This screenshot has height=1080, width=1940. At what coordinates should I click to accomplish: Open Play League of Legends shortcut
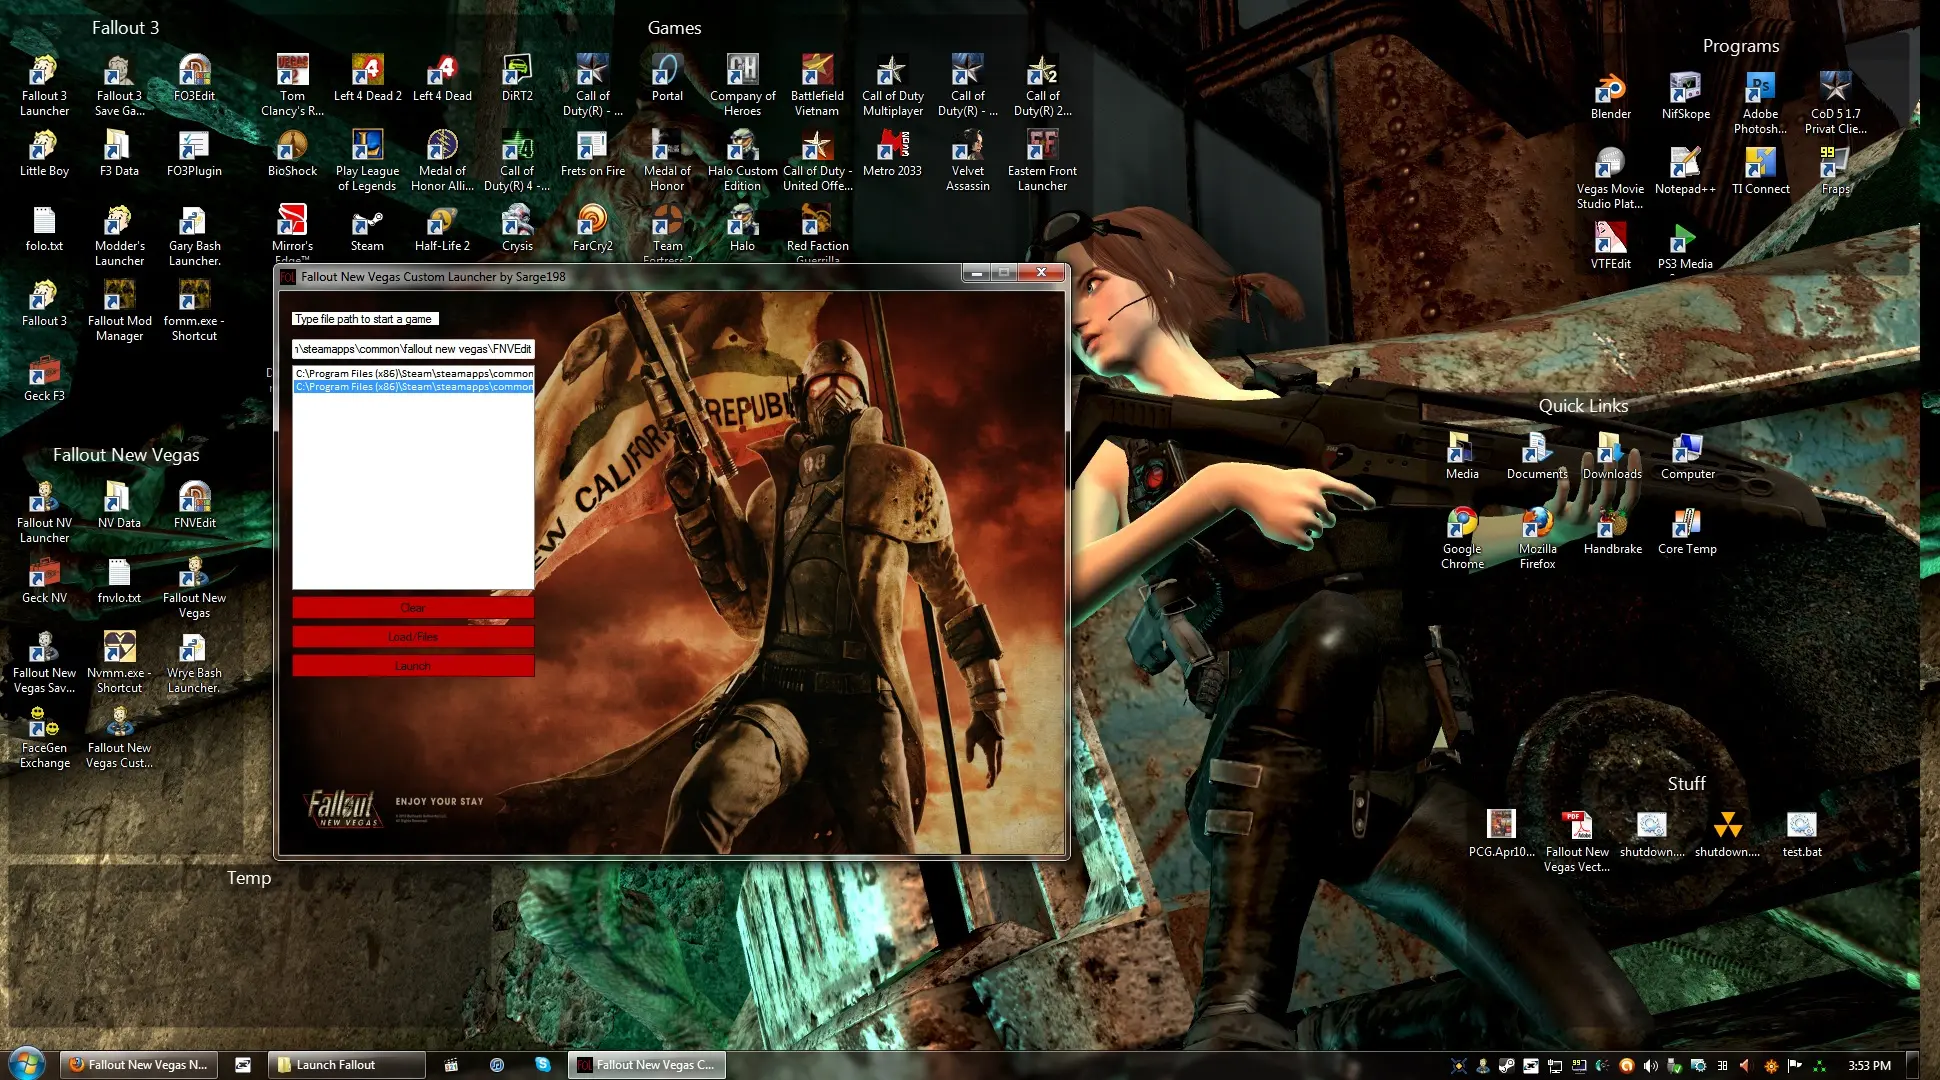(367, 160)
